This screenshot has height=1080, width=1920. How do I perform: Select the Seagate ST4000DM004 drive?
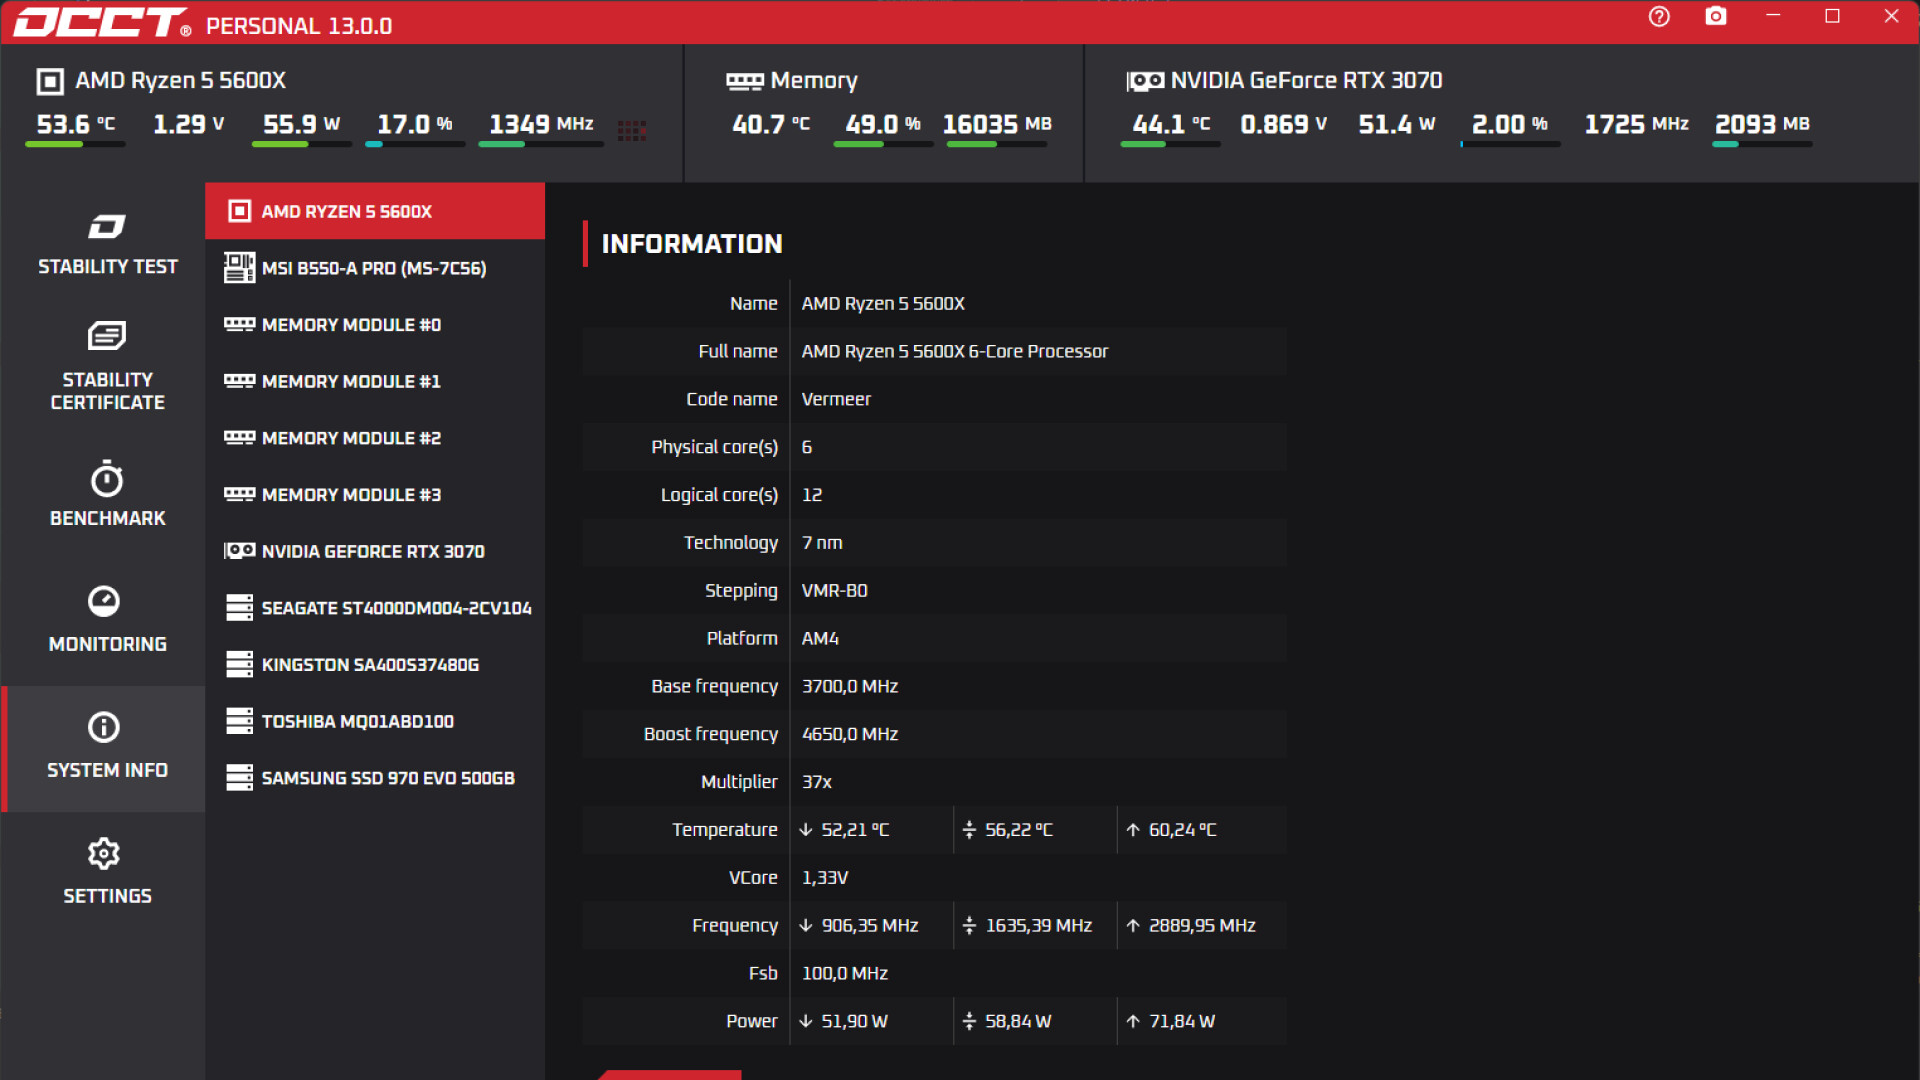374,607
